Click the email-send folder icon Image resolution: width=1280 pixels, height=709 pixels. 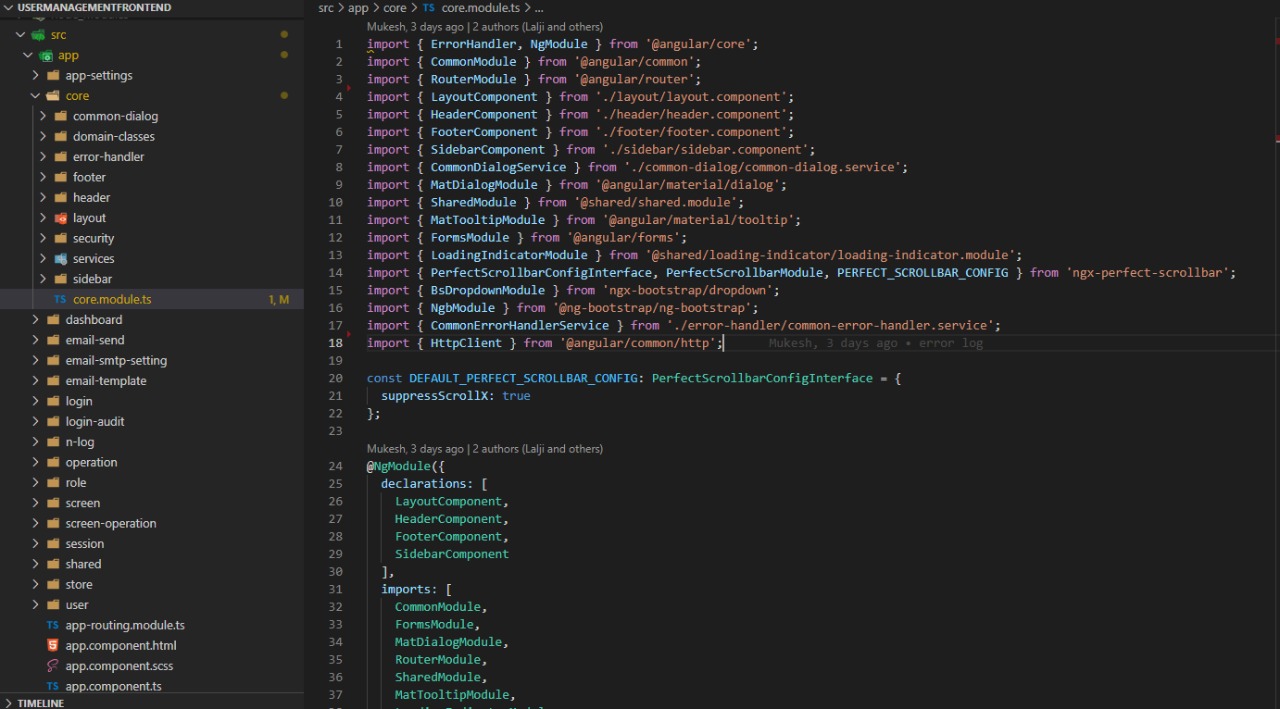pyautogui.click(x=52, y=340)
